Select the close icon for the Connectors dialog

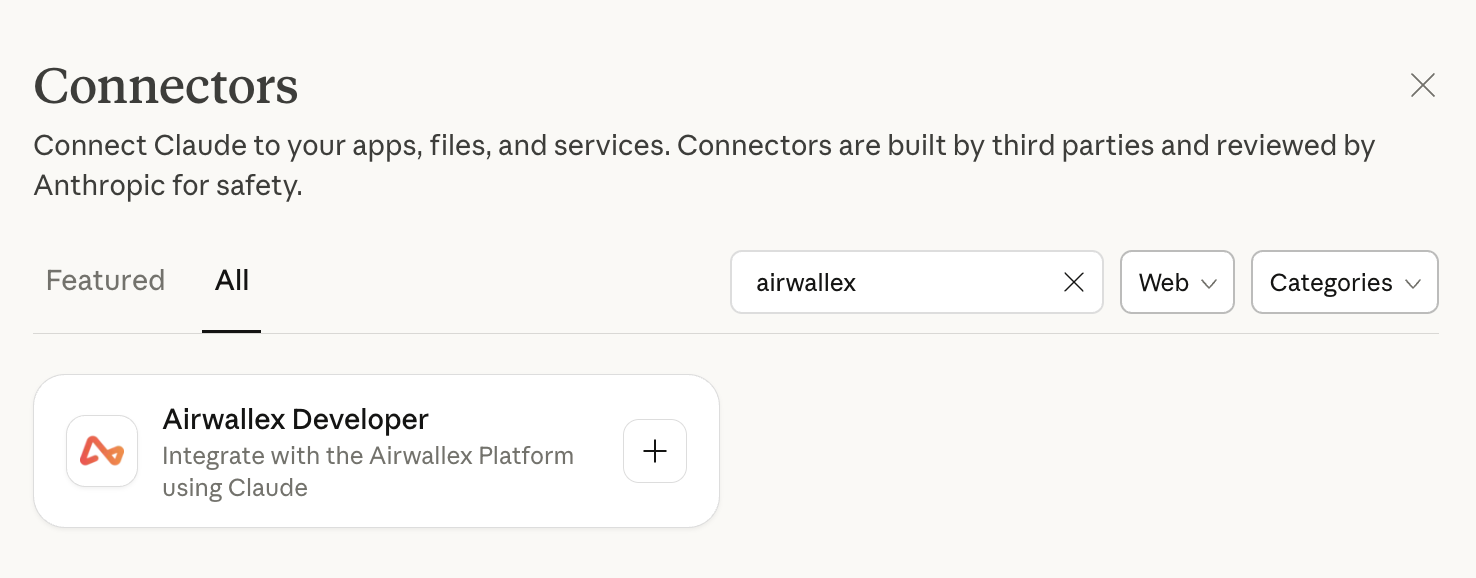1422,85
